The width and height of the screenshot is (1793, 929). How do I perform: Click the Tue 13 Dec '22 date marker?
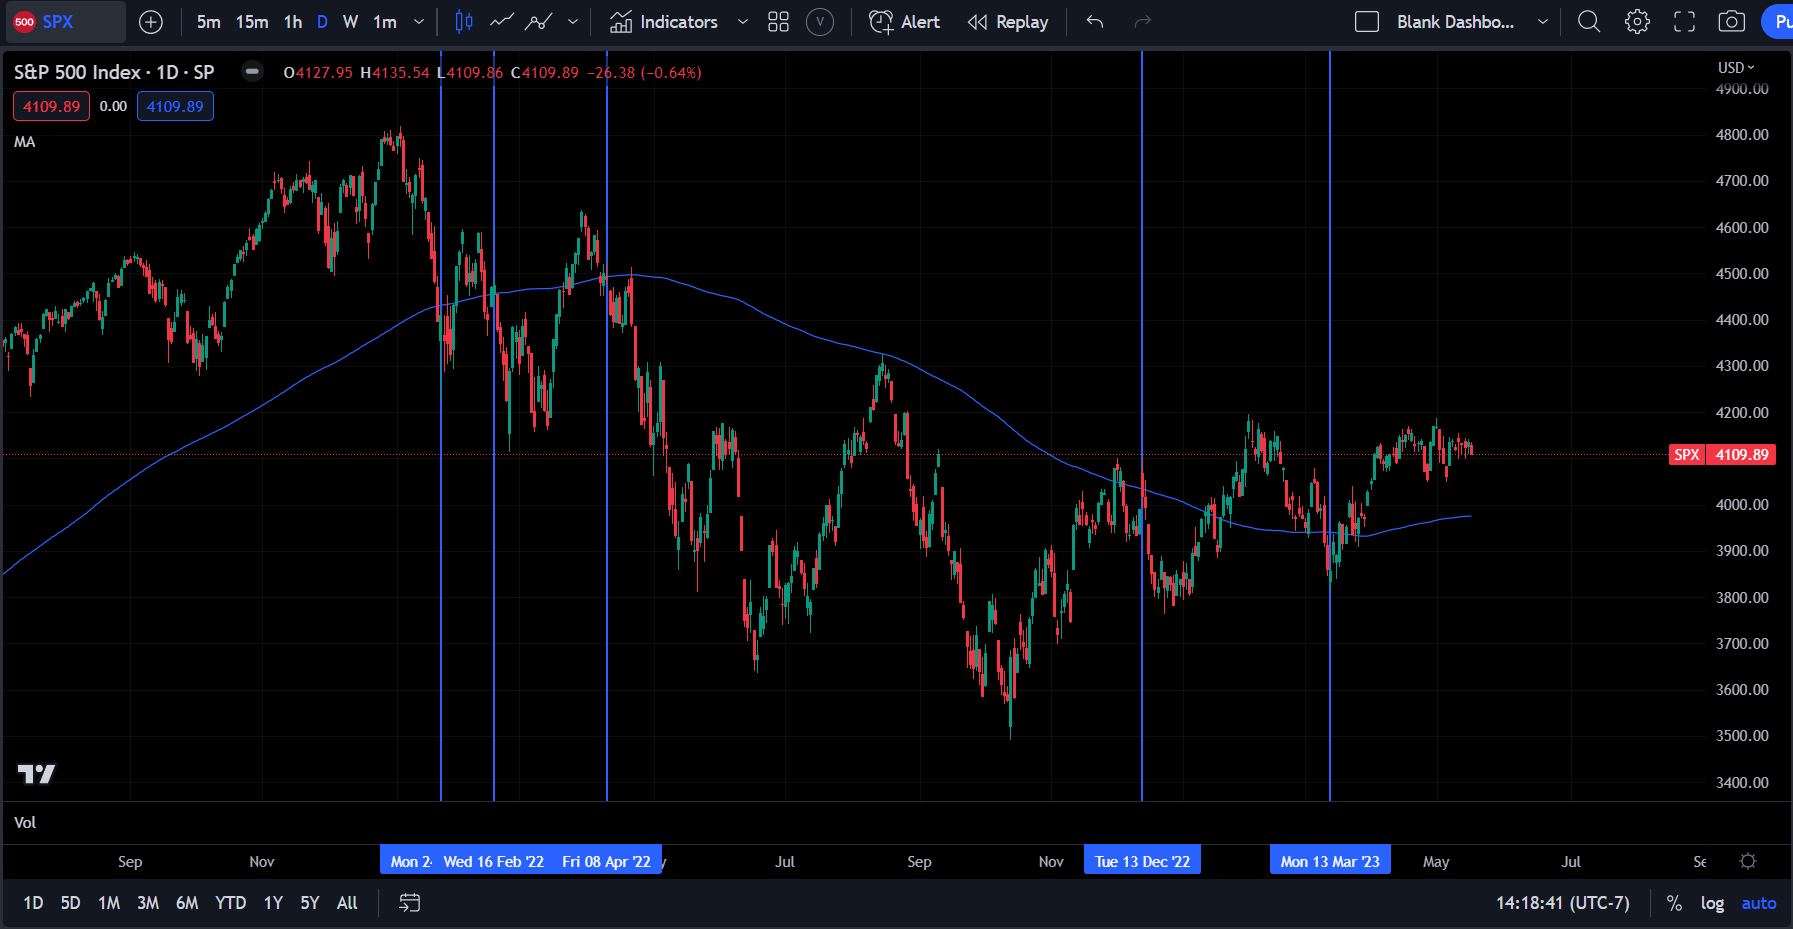point(1142,861)
